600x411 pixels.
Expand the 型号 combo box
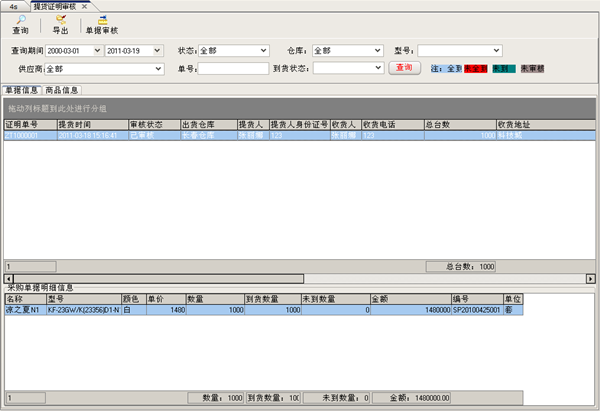coord(496,50)
